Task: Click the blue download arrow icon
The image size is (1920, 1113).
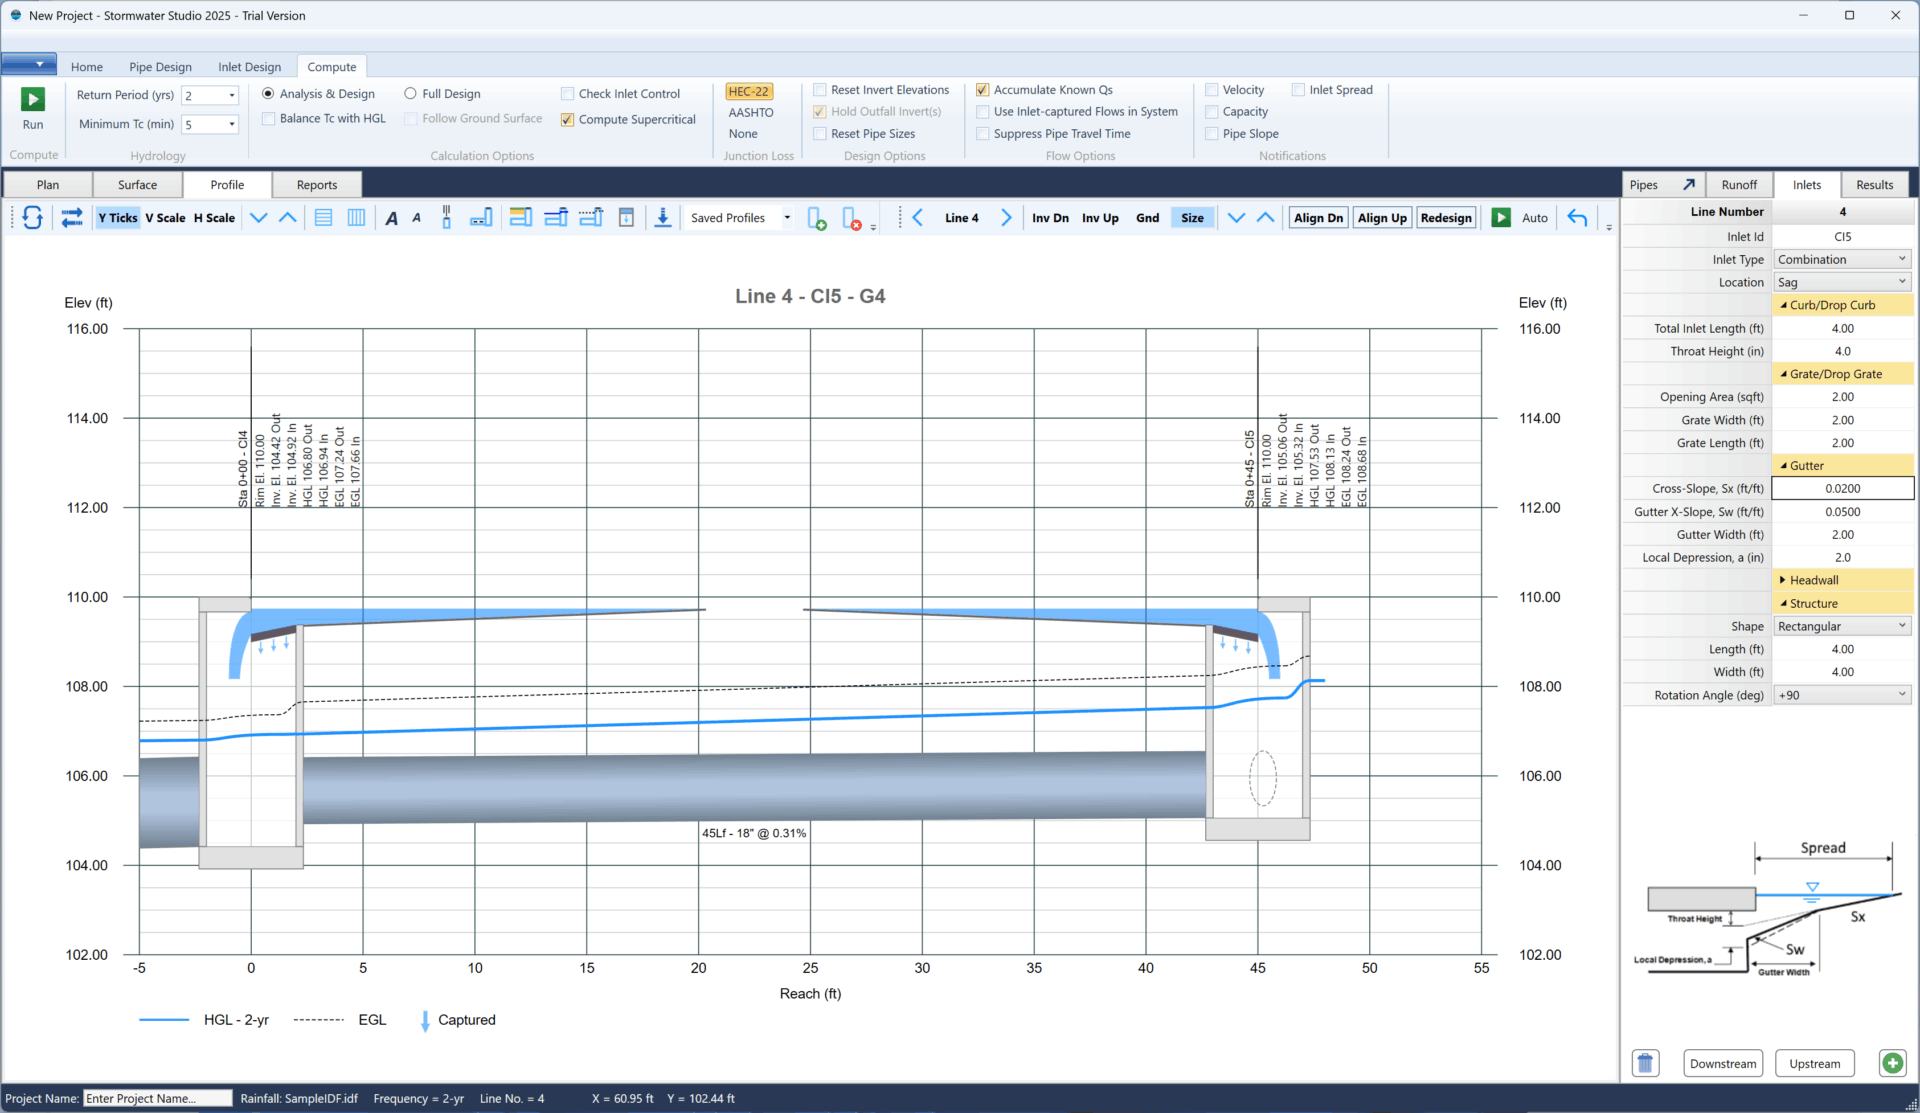Action: 662,218
